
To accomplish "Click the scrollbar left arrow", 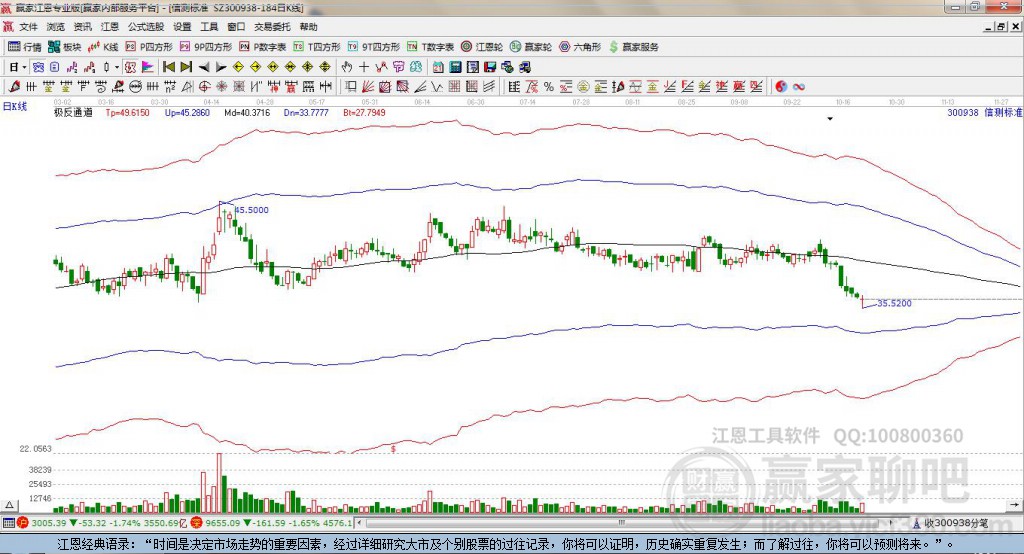I will coord(359,523).
